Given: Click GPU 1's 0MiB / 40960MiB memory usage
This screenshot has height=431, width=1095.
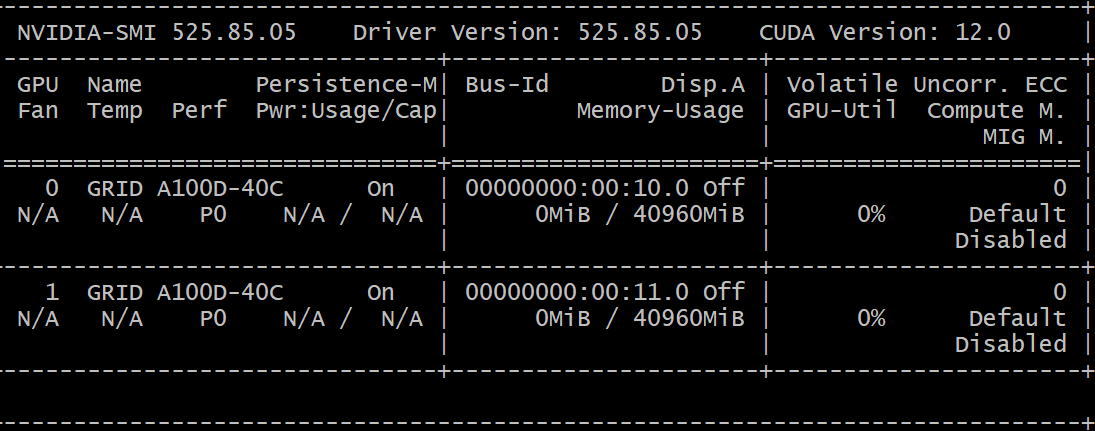Looking at the screenshot, I should (x=639, y=318).
